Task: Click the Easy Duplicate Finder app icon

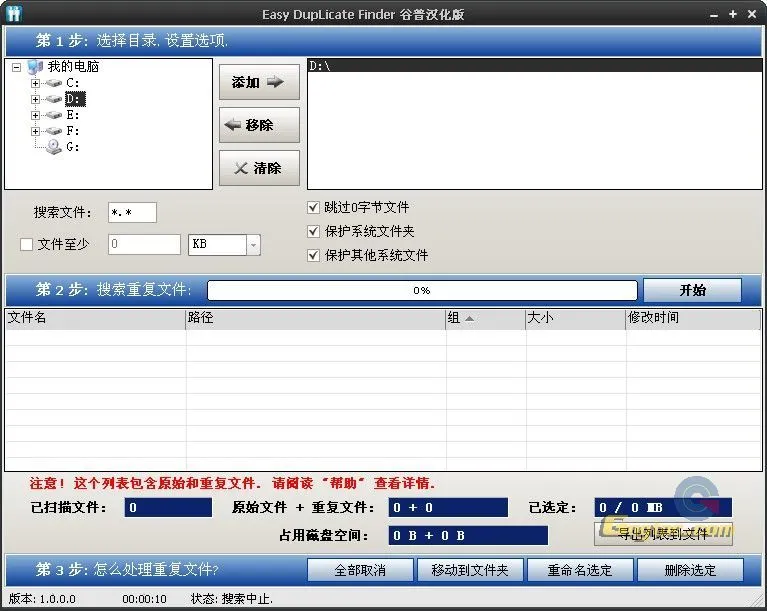Action: click(14, 14)
